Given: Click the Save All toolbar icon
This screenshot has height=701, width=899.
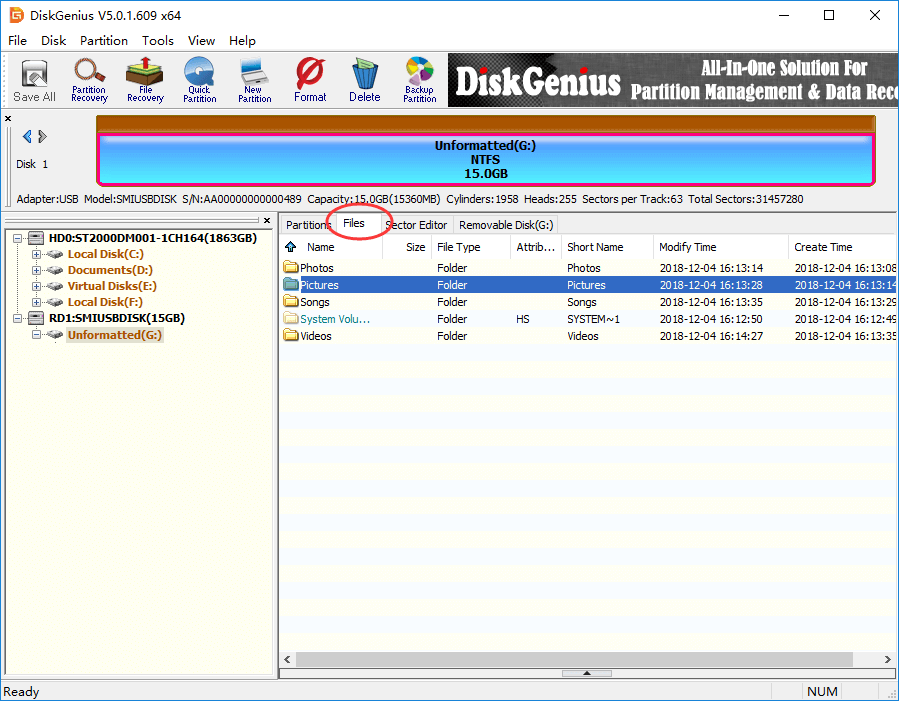Looking at the screenshot, I should pyautogui.click(x=34, y=81).
